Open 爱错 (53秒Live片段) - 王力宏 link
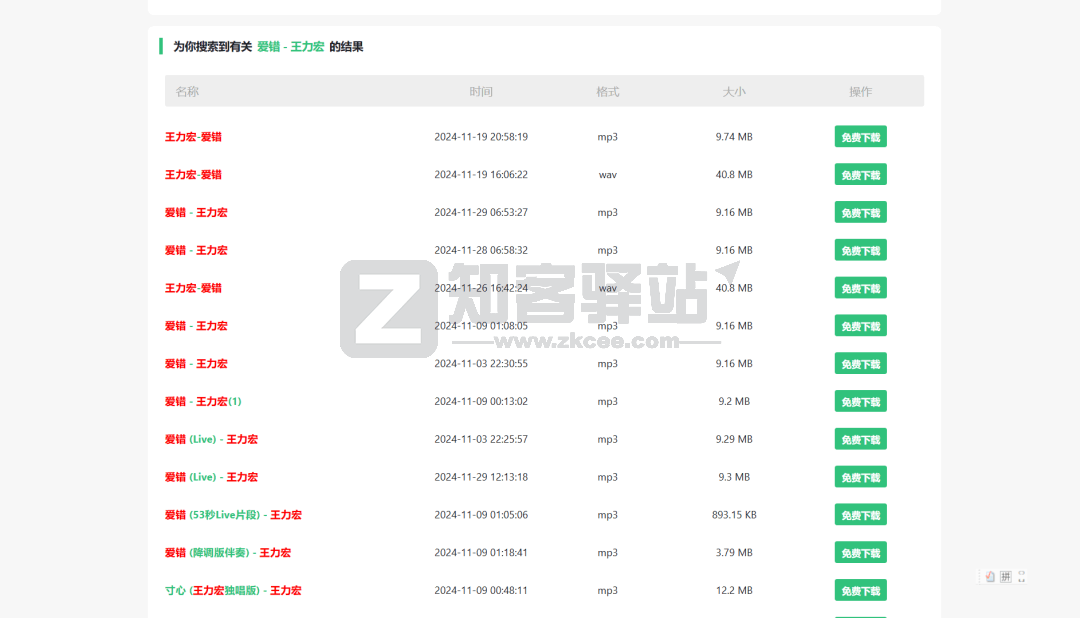 [x=233, y=515]
